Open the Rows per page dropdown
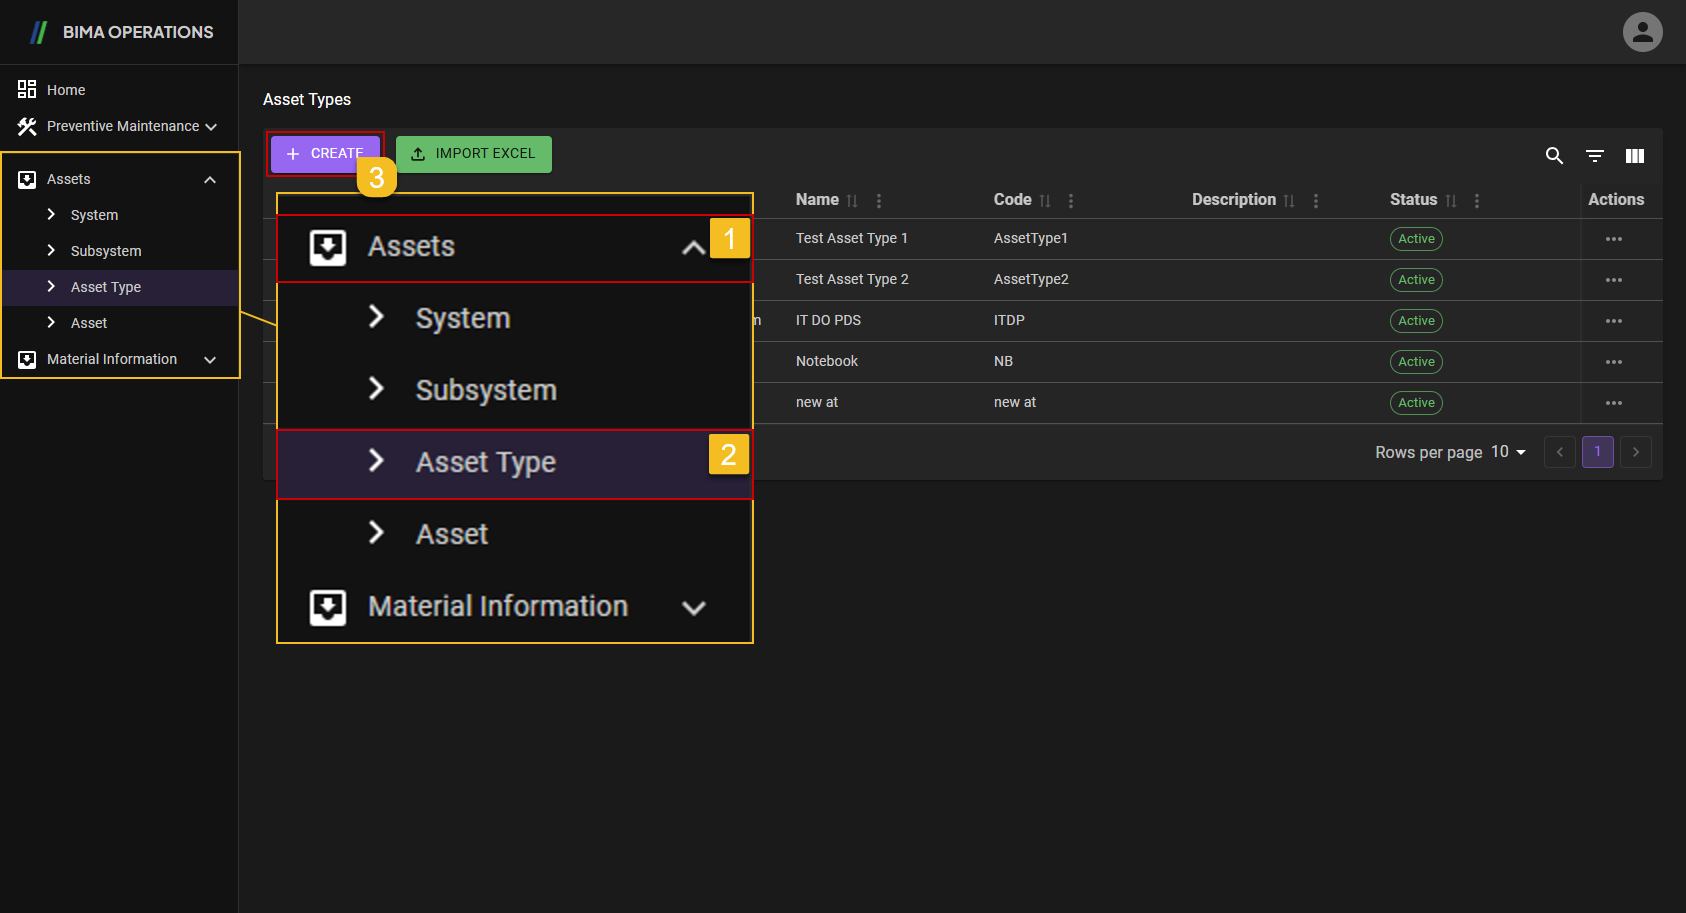 tap(1508, 452)
